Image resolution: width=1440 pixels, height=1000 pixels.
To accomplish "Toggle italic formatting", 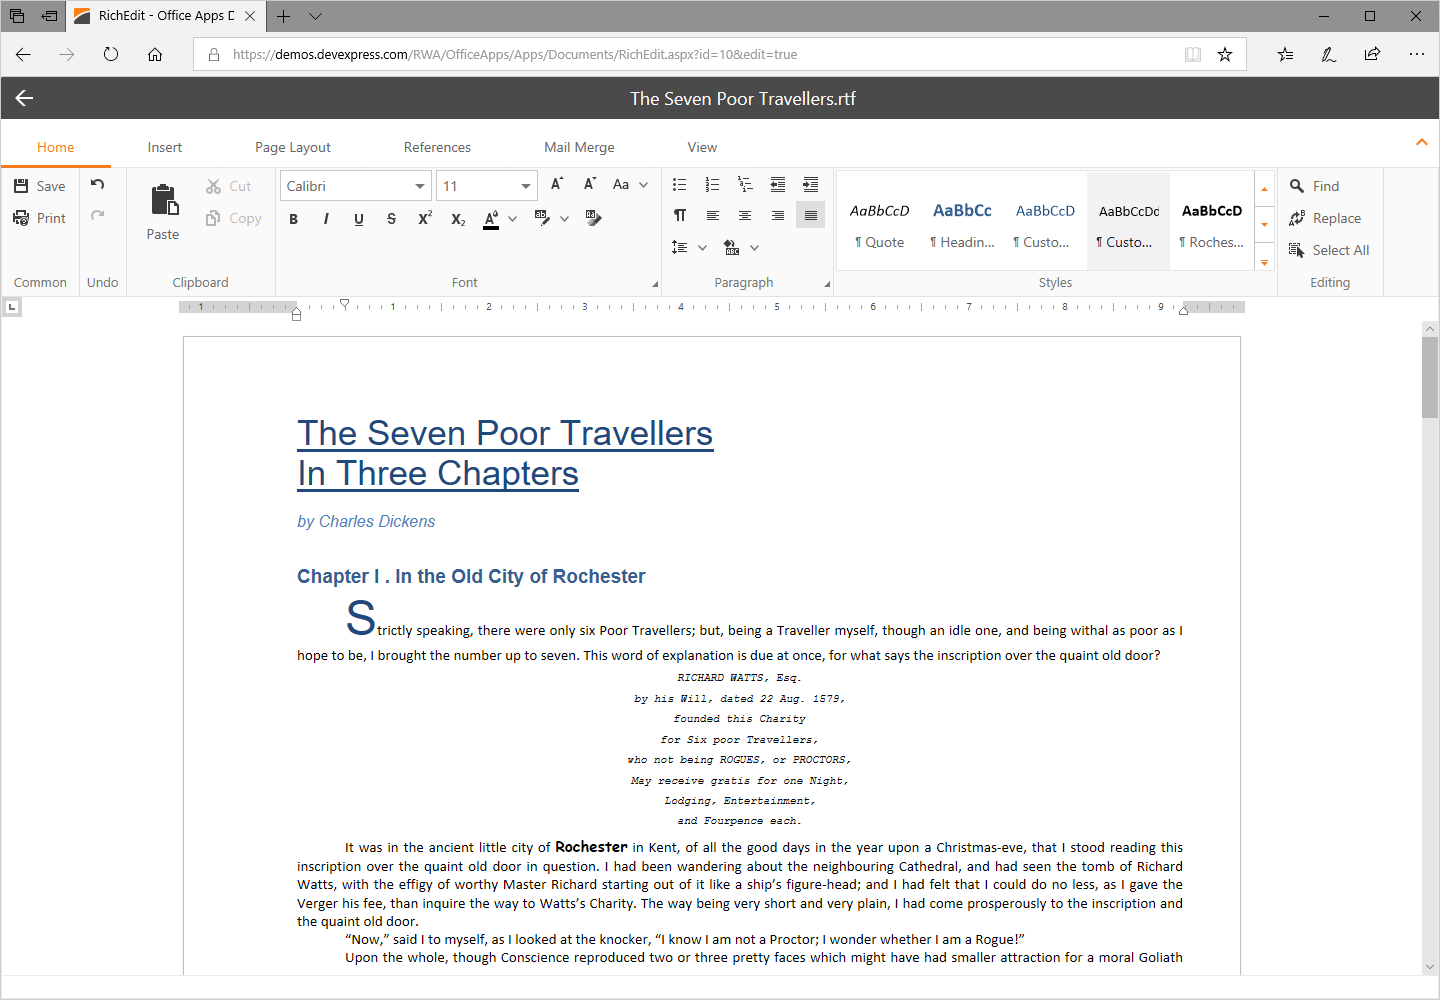I will [x=326, y=219].
